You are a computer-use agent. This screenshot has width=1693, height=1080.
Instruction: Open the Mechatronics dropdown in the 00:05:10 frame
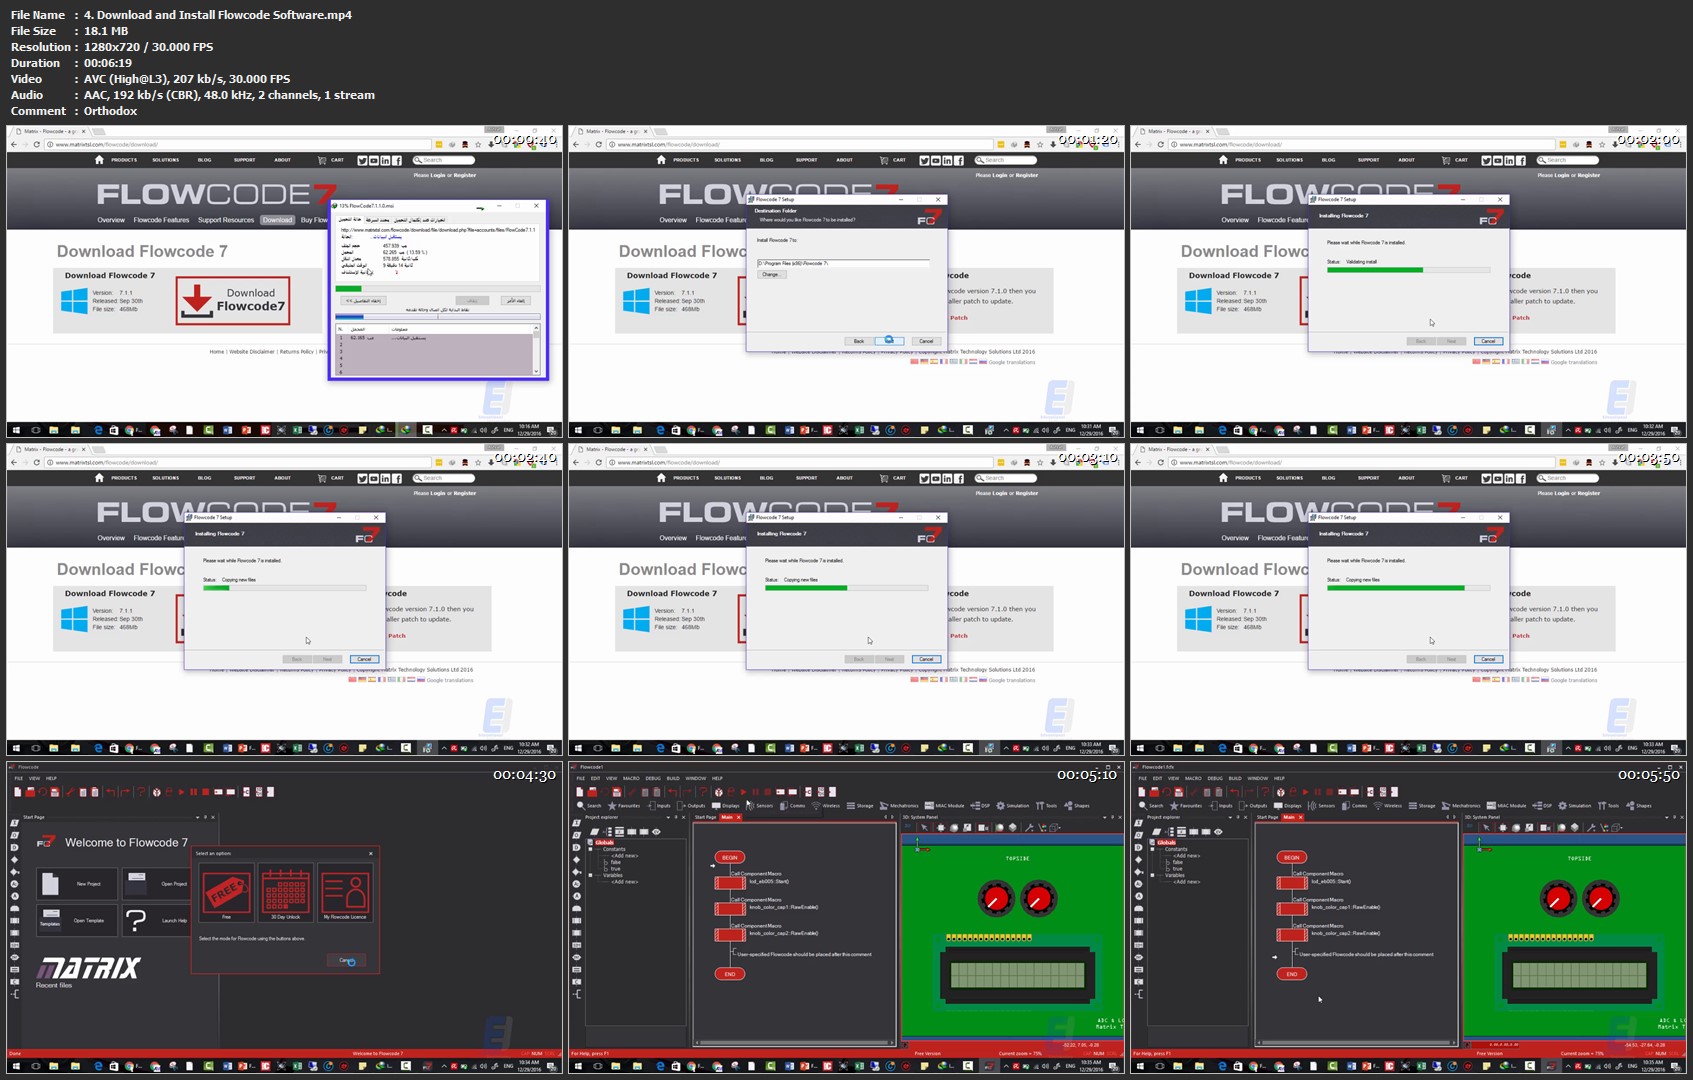899,805
